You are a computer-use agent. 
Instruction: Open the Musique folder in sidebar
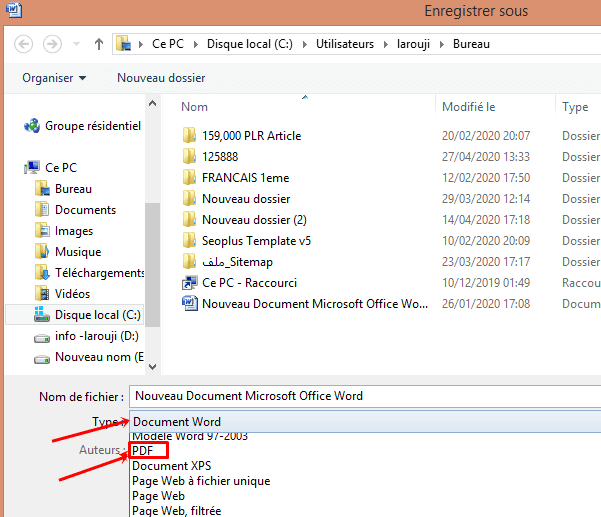point(77,252)
